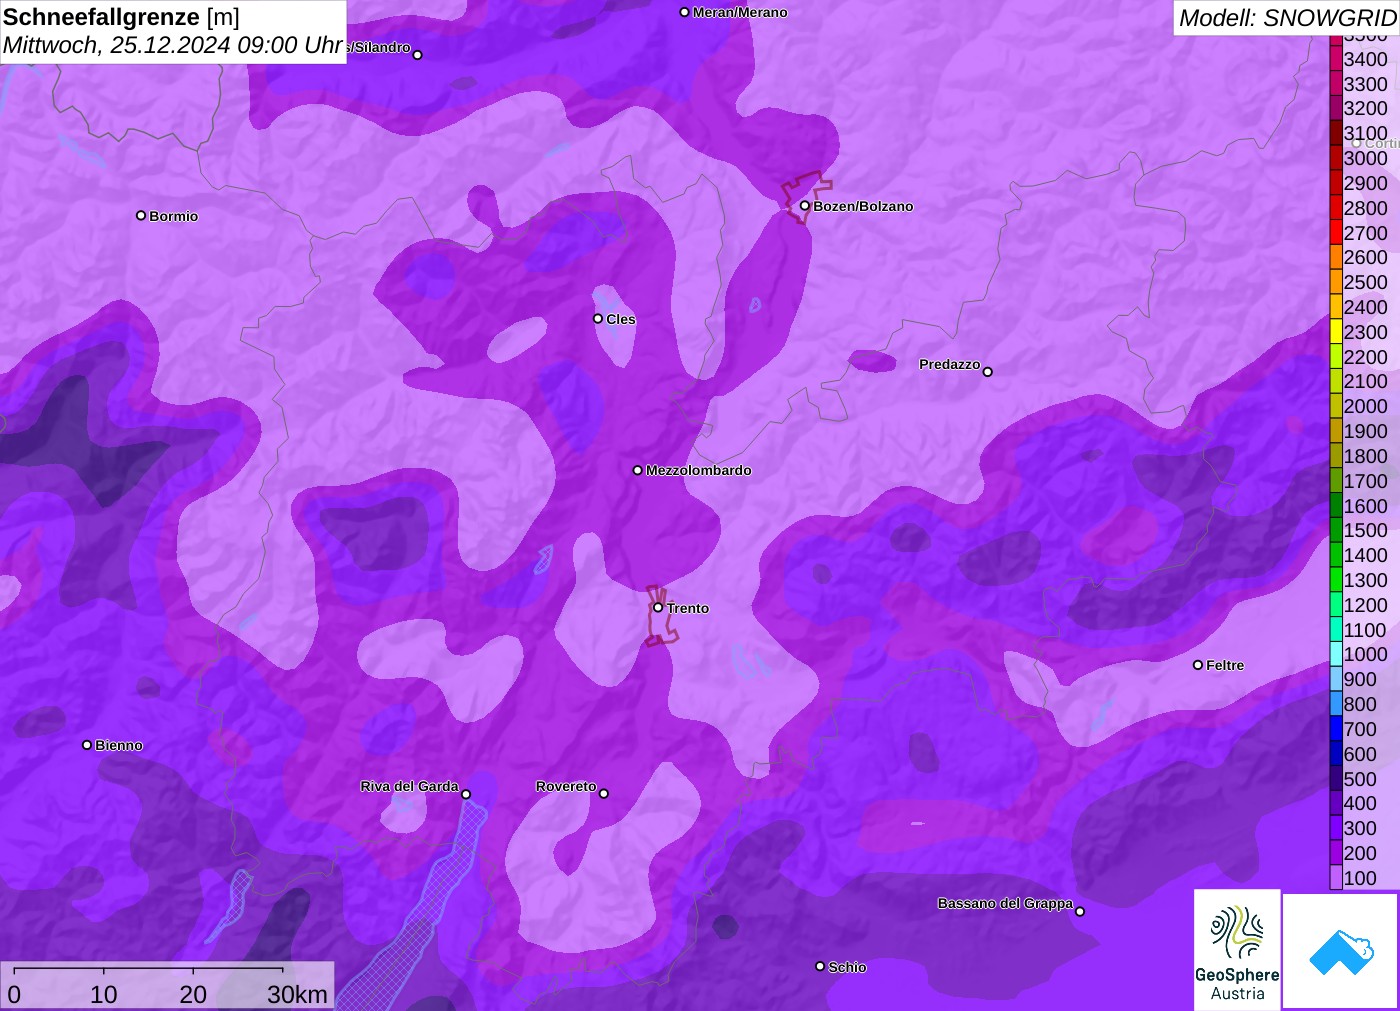The height and width of the screenshot is (1011, 1400).
Task: Click the Schneefallgrenze [m] title
Action: point(122,17)
